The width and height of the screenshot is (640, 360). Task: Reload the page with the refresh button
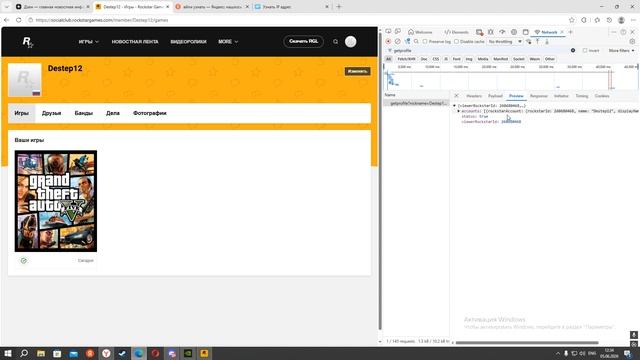click(x=19, y=20)
